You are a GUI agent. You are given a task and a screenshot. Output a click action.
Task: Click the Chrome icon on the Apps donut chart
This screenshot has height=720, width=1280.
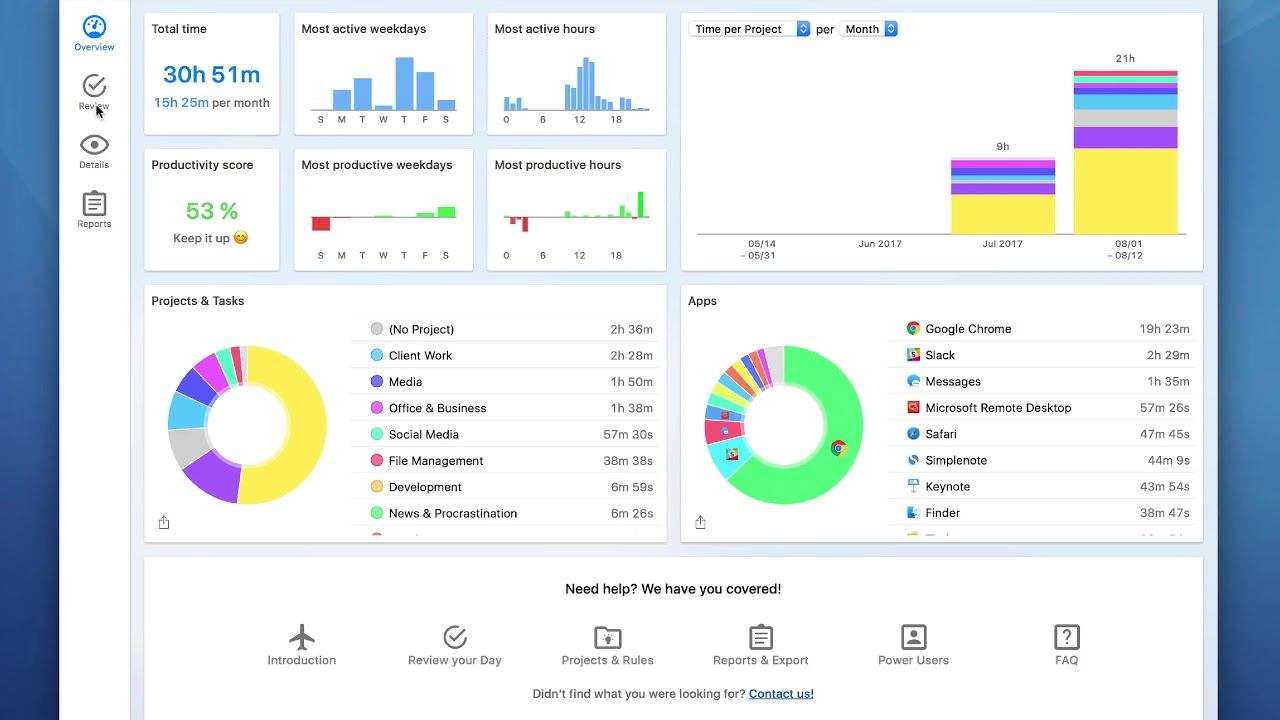click(x=839, y=448)
